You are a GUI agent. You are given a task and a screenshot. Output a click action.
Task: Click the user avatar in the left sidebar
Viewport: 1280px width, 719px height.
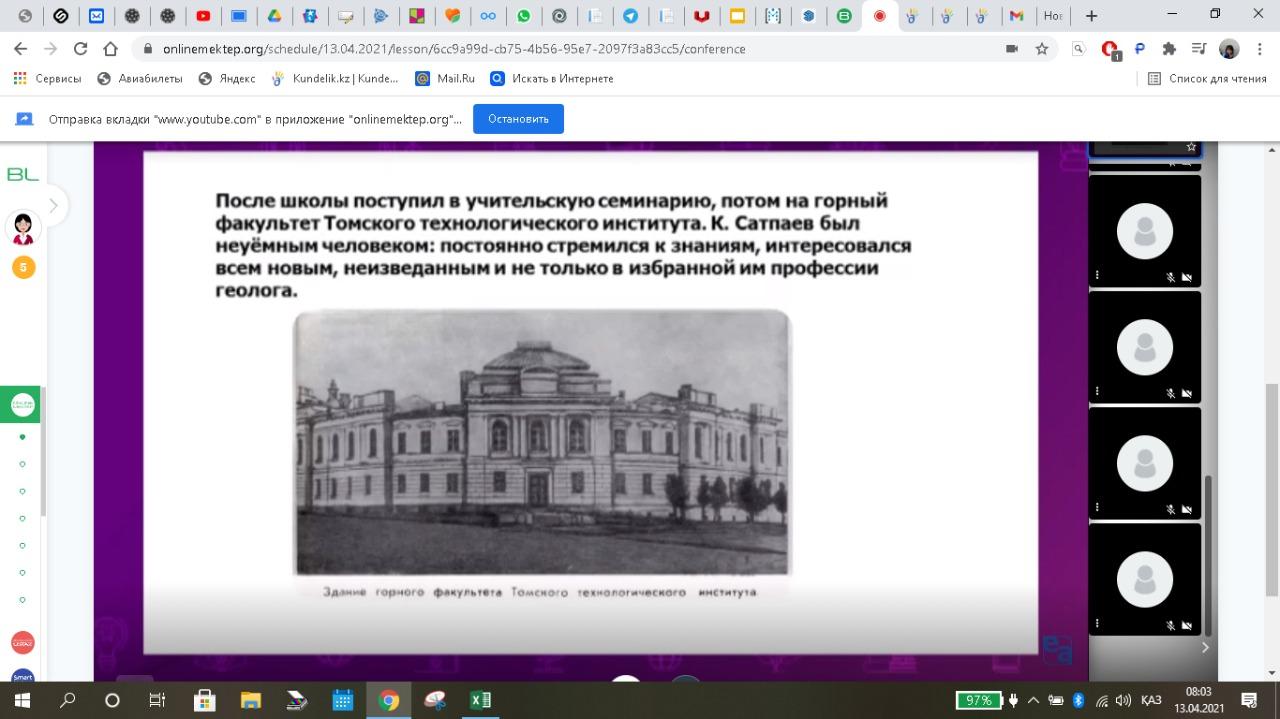tap(22, 229)
